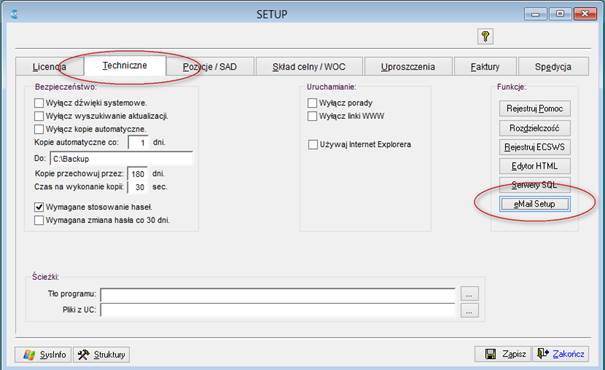
Task: Enable Używaj Internet Explorera option
Action: tap(313, 144)
